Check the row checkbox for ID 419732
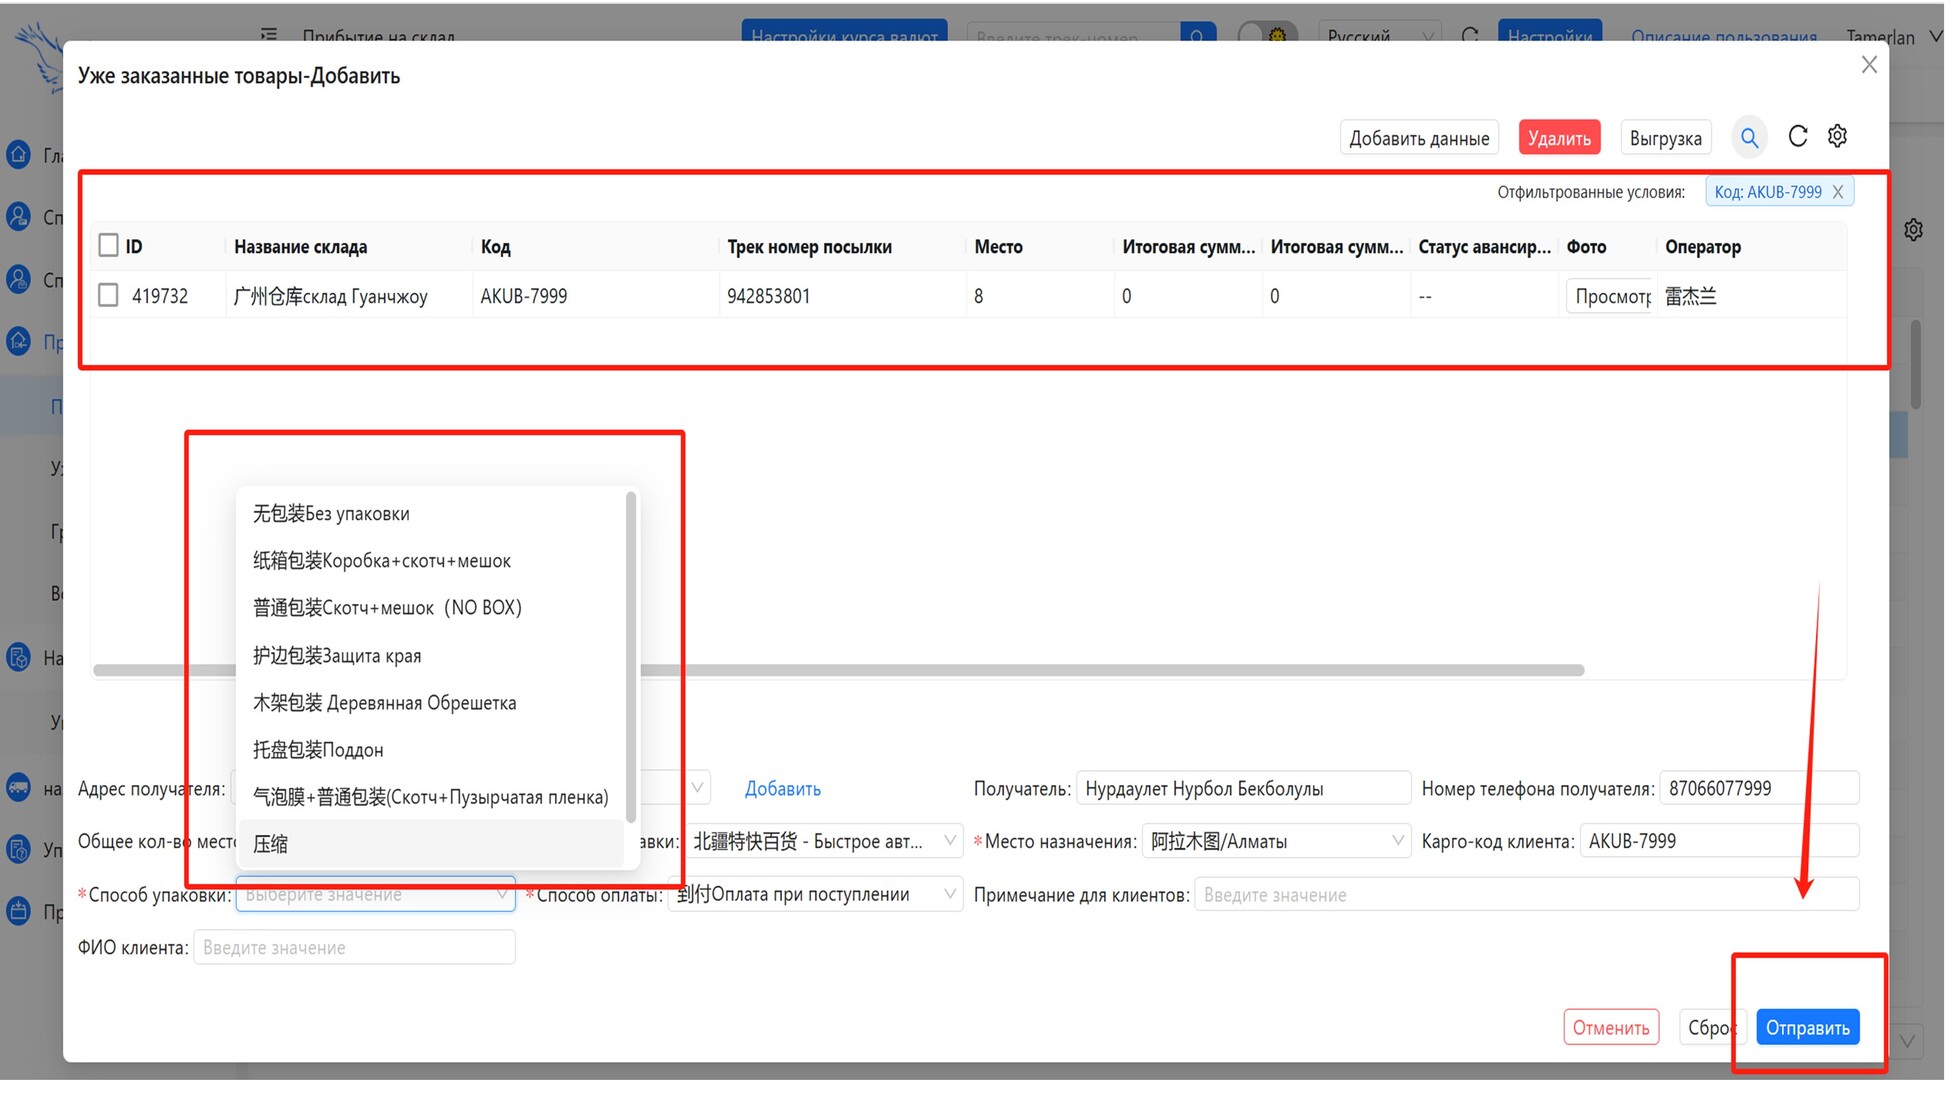This screenshot has height=1100, width=1955. 108,296
